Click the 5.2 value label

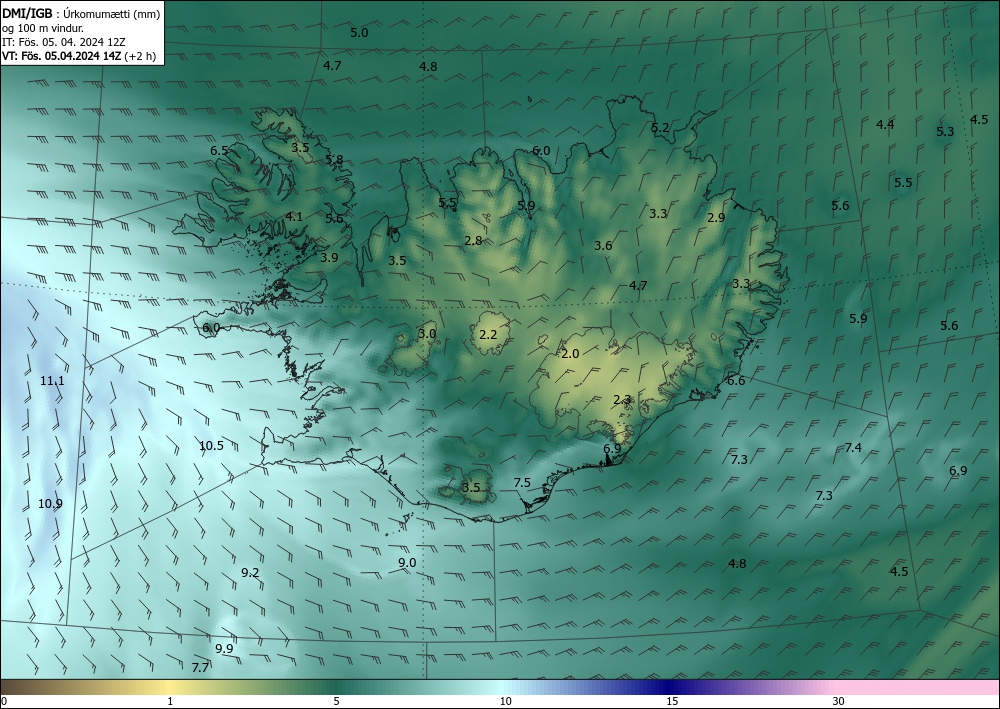[660, 128]
